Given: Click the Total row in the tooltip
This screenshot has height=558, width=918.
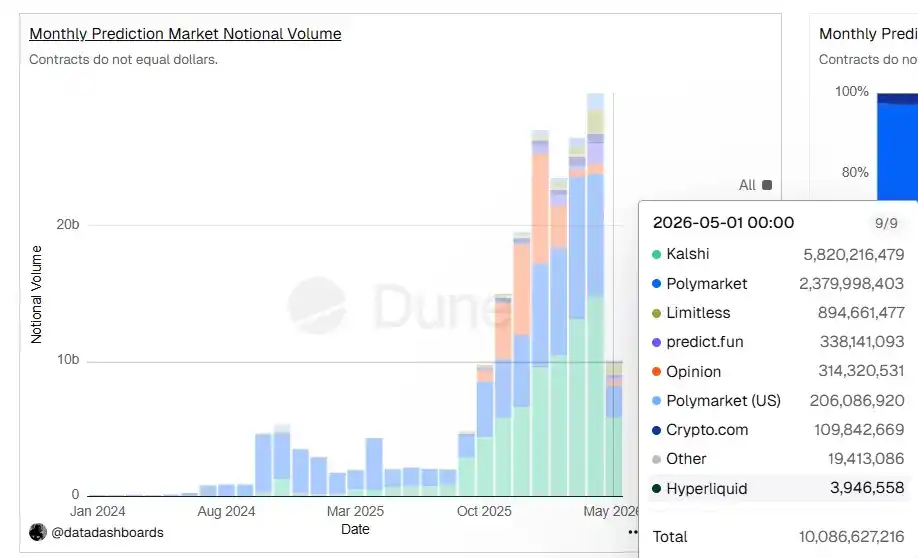Looking at the screenshot, I should click(779, 536).
